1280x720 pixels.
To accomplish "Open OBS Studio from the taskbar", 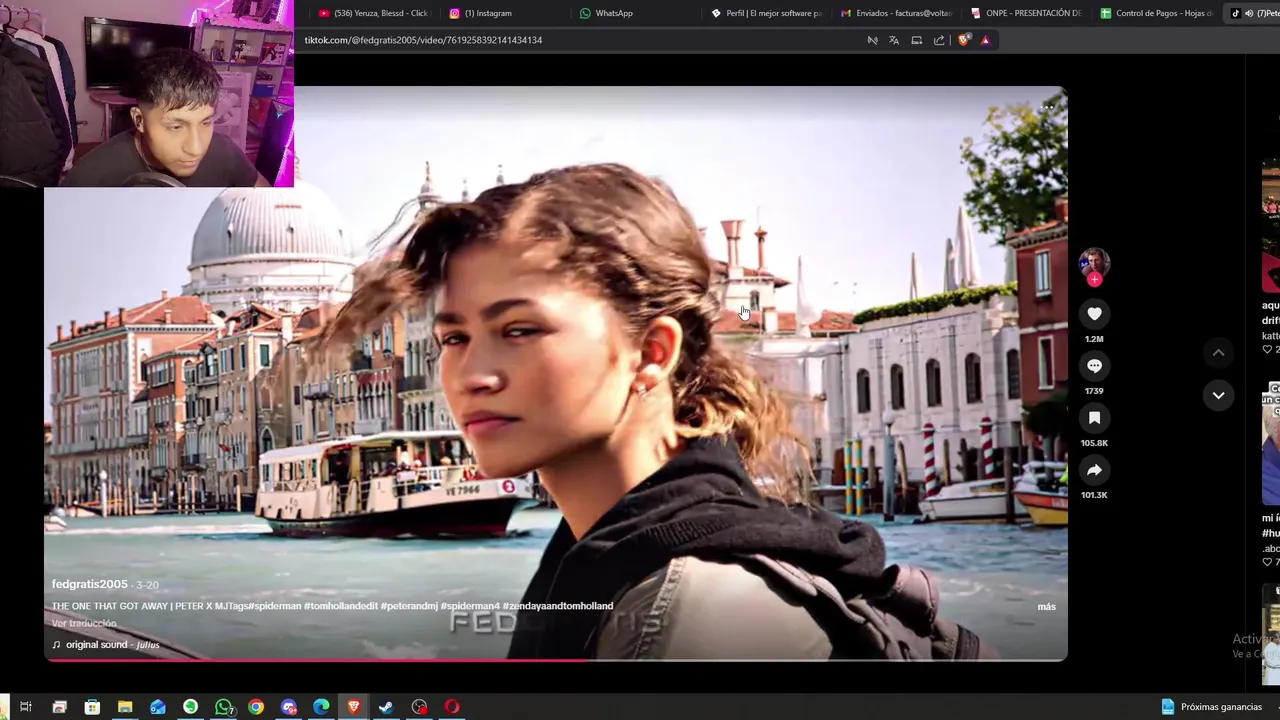I will (x=419, y=707).
